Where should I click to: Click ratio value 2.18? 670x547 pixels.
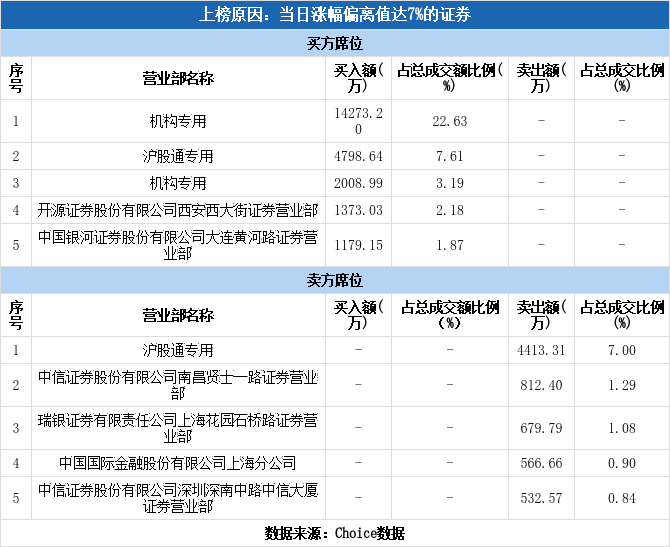click(450, 210)
